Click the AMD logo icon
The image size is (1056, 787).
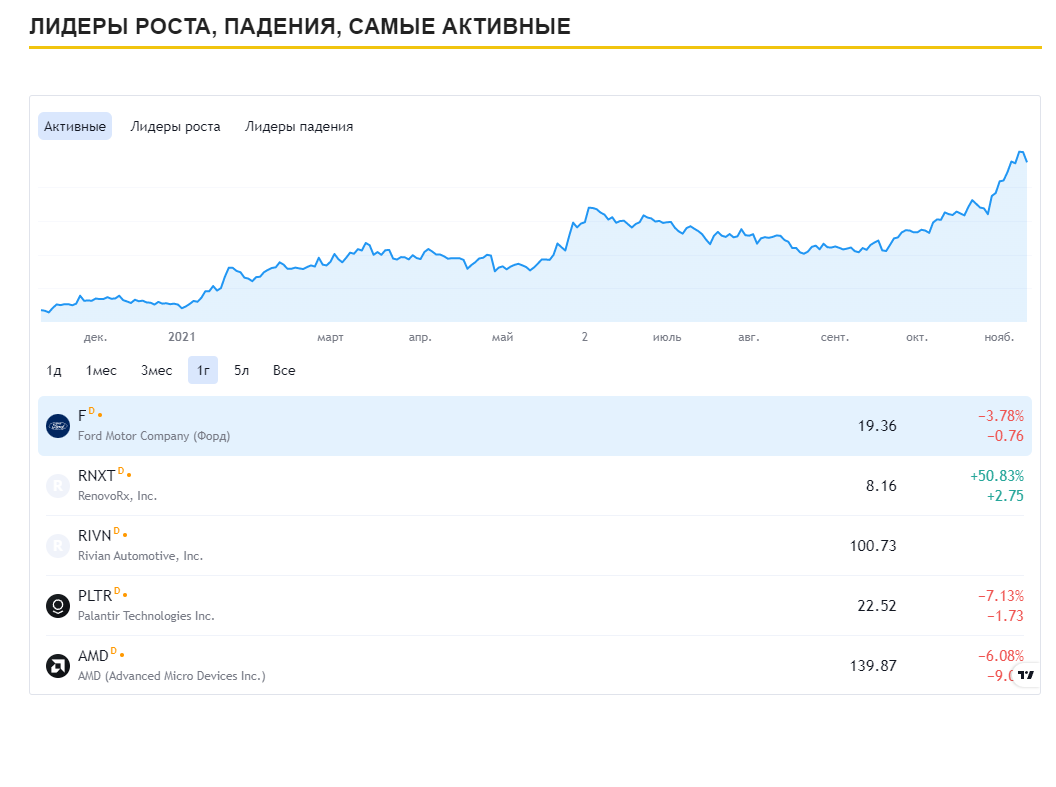[x=58, y=666]
